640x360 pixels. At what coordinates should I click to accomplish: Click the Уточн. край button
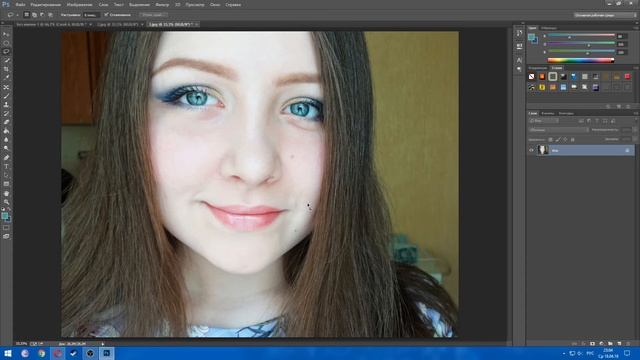tap(152, 15)
